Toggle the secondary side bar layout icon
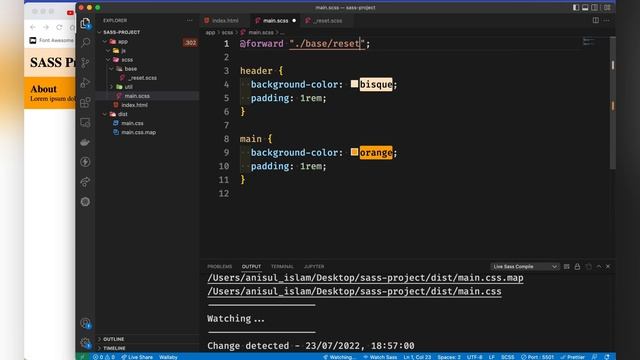 (595, 7)
